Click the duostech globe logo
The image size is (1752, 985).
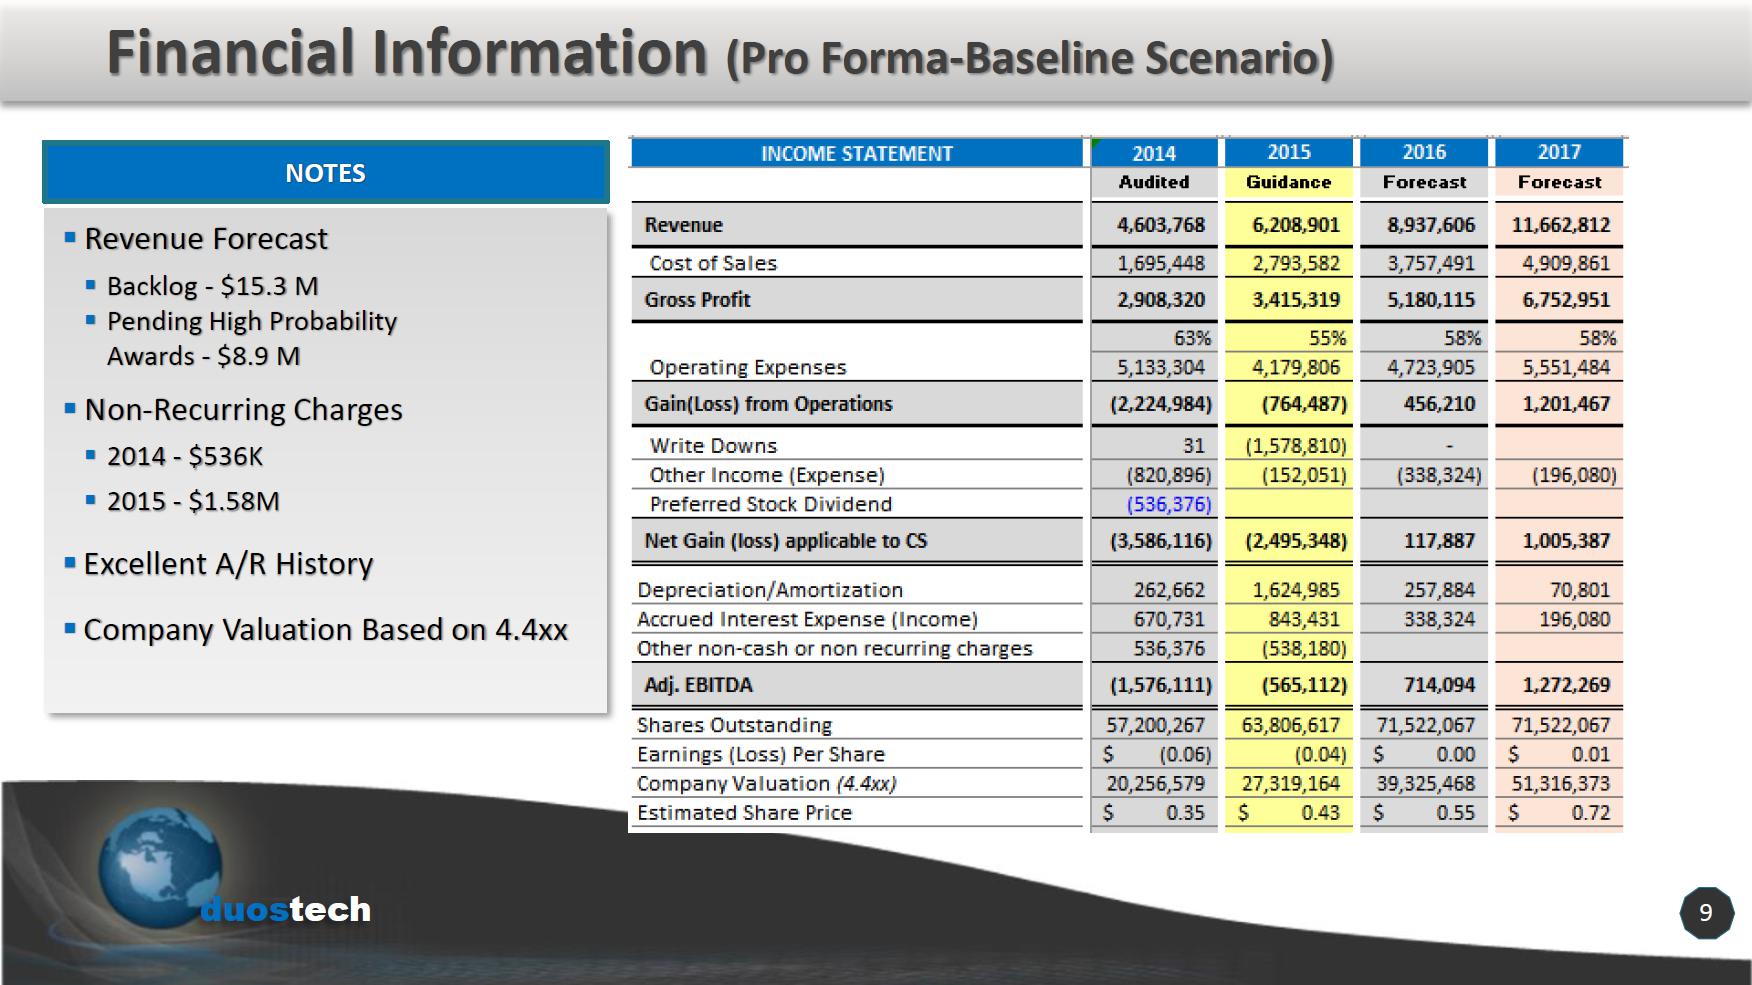160,865
